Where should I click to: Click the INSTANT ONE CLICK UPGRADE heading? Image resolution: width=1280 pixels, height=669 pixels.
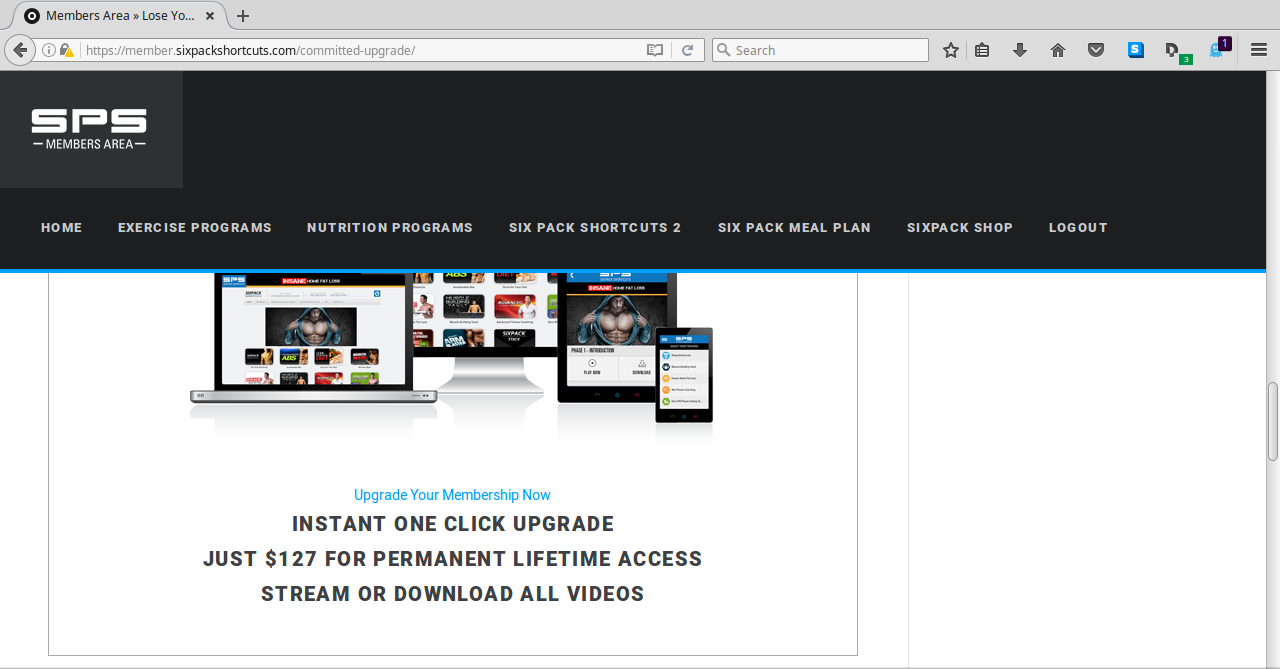pos(453,524)
